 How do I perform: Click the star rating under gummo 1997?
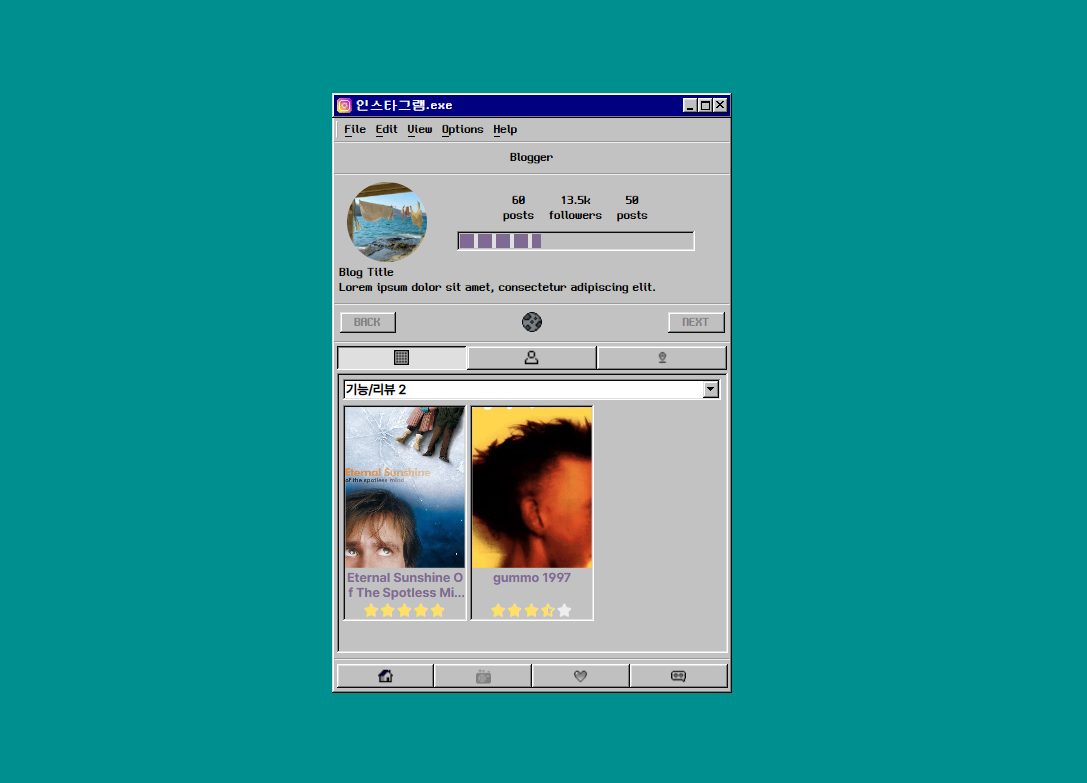click(532, 610)
